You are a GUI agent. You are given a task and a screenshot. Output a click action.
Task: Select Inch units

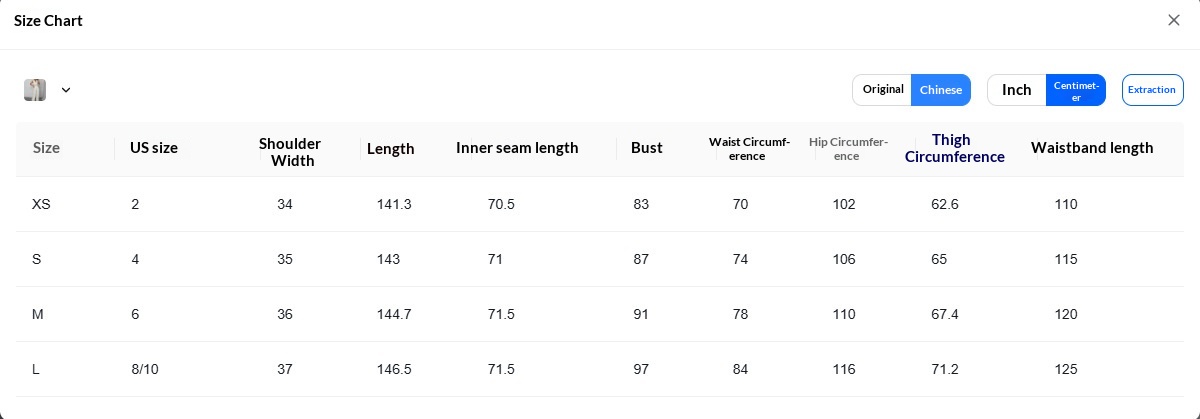click(x=1017, y=90)
